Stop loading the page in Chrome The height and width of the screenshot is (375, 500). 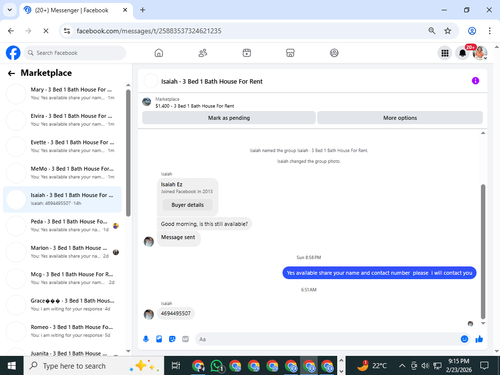pyautogui.click(x=46, y=31)
